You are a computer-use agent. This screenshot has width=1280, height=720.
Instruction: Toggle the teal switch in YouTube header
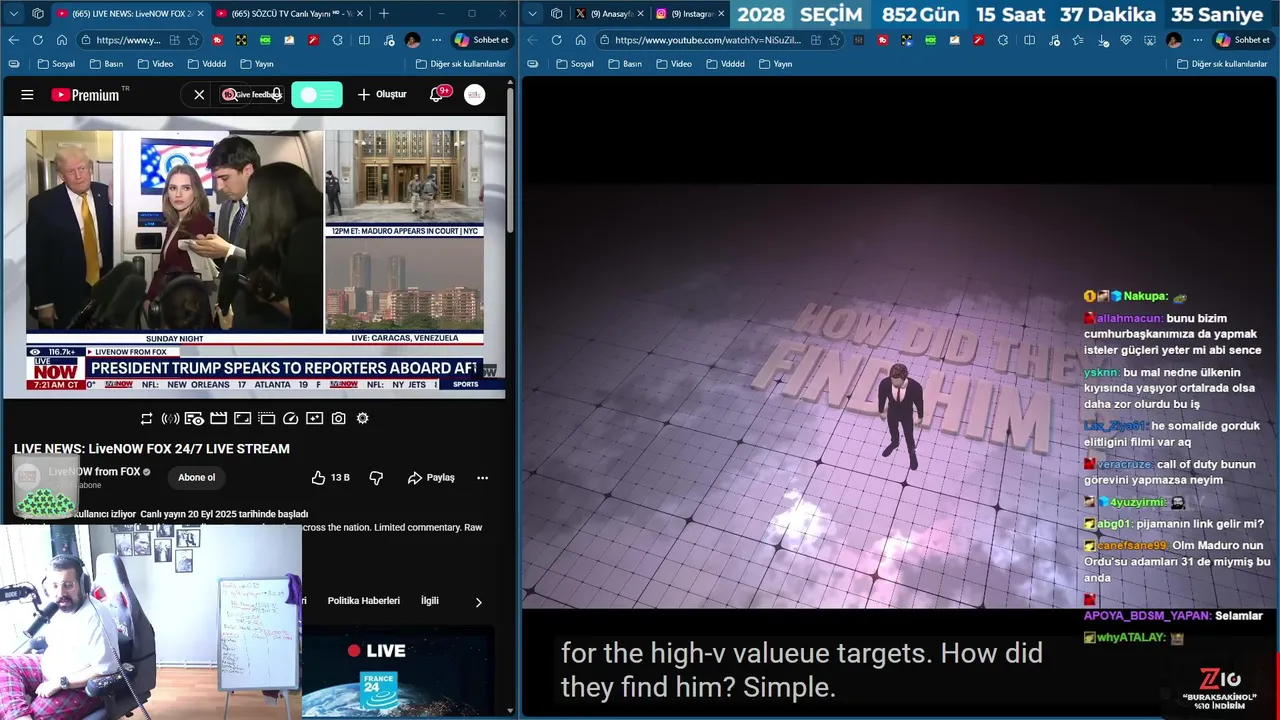coord(317,95)
